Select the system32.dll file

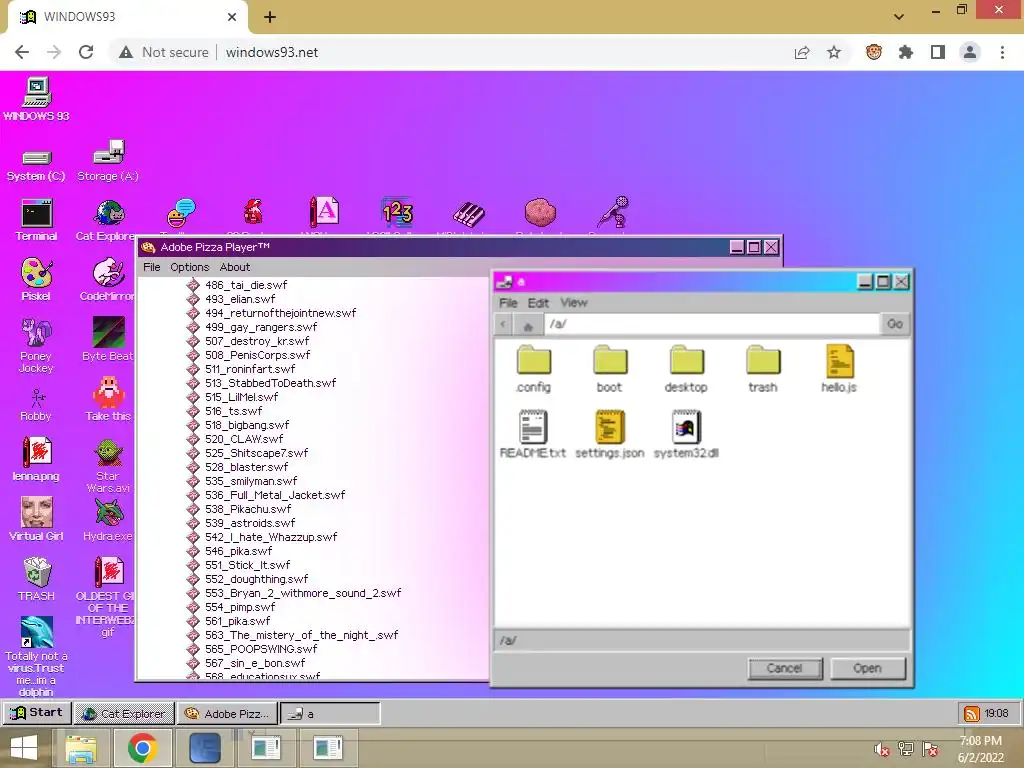[x=686, y=434]
